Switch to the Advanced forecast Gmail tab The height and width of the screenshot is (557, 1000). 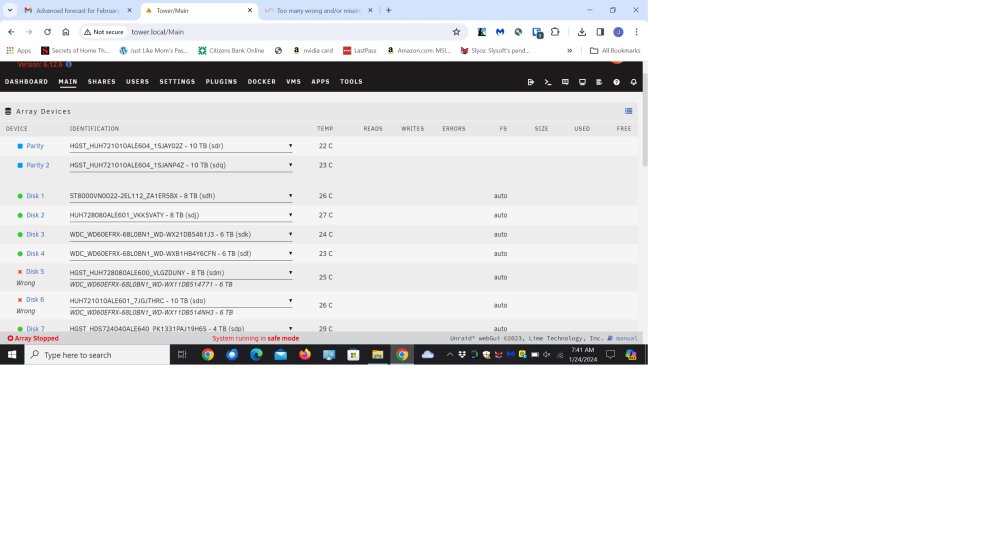tap(78, 10)
